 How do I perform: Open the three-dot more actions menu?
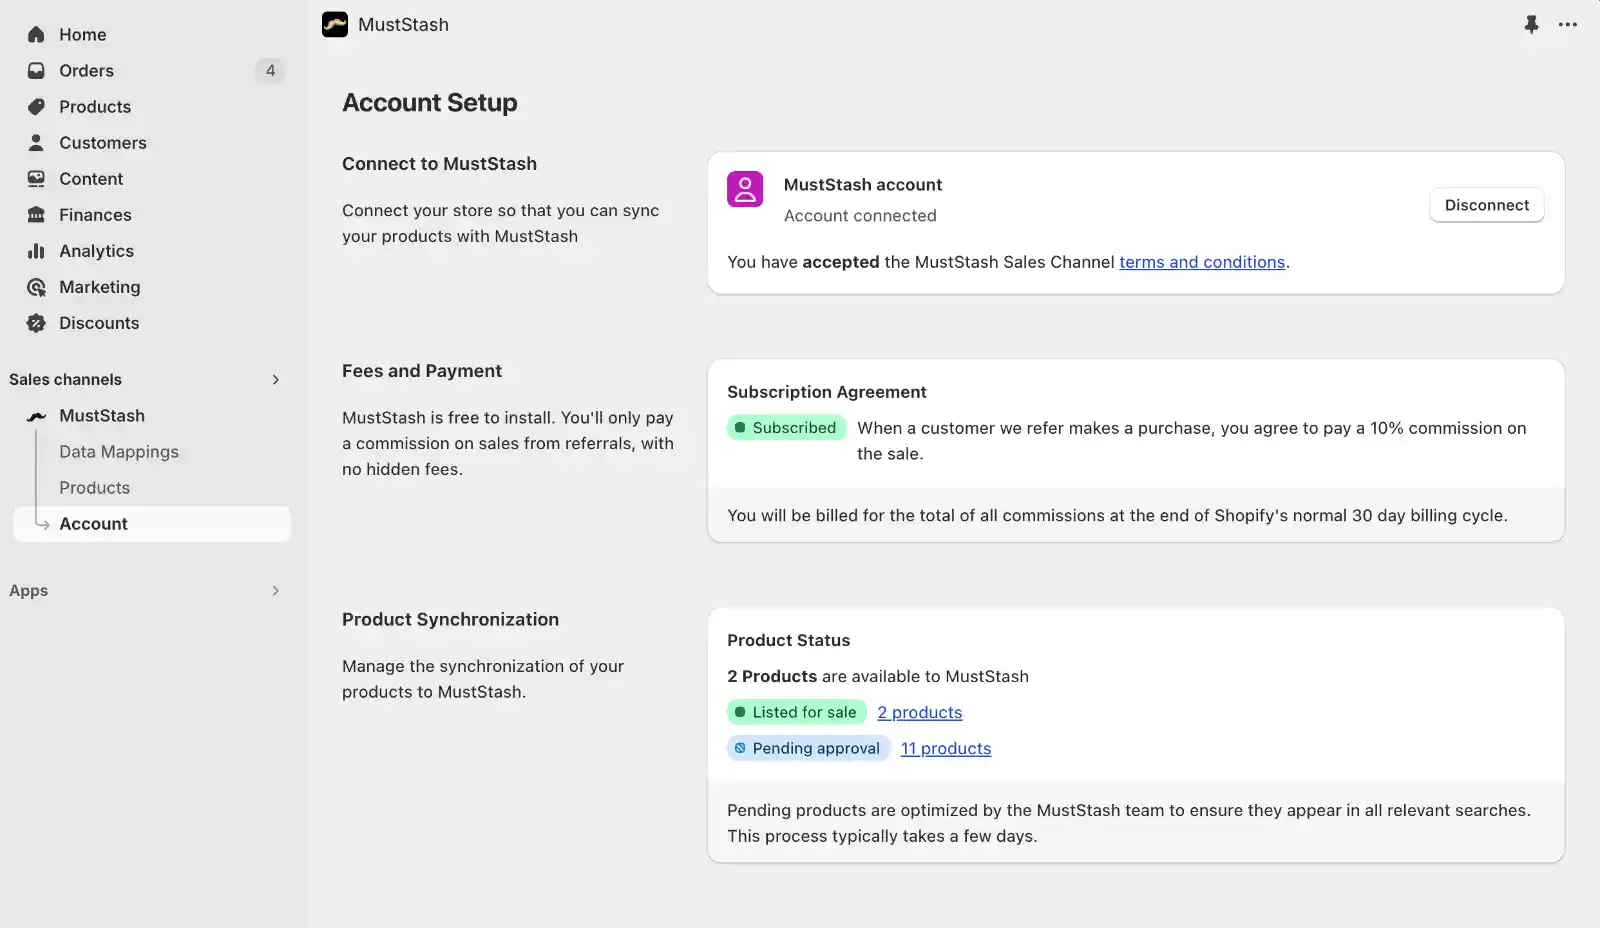click(1567, 24)
